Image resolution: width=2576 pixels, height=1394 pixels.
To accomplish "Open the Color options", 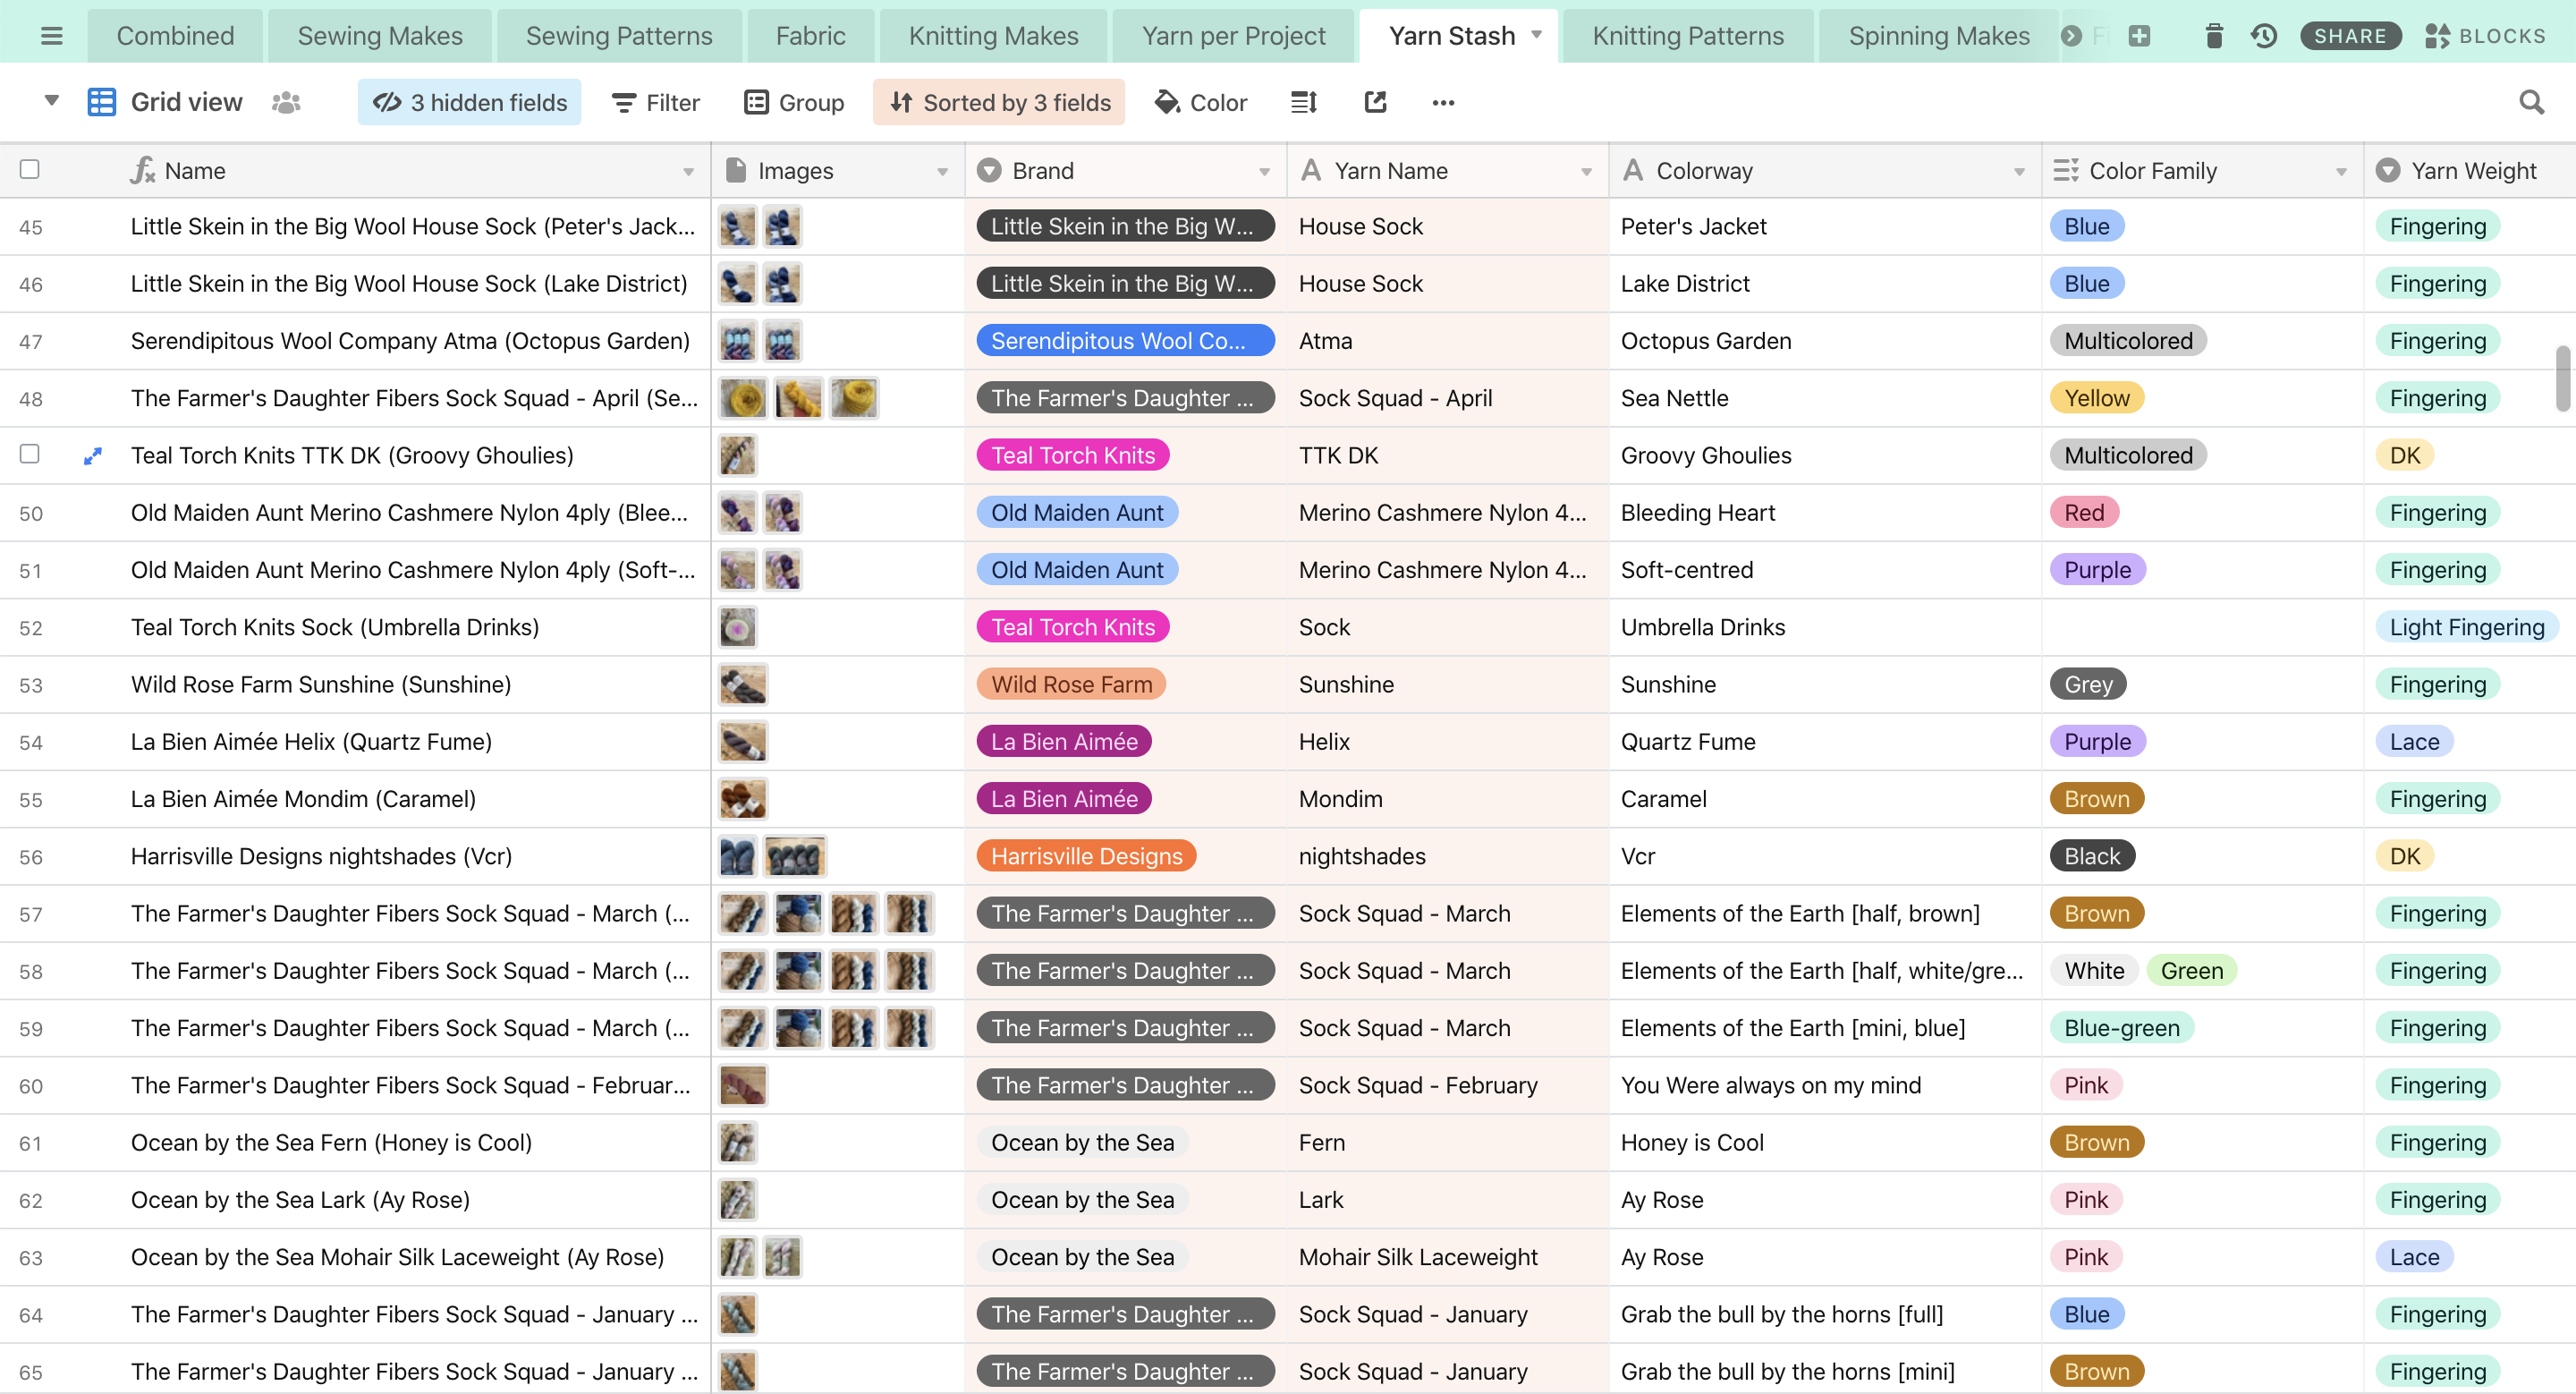I will click(x=1201, y=102).
